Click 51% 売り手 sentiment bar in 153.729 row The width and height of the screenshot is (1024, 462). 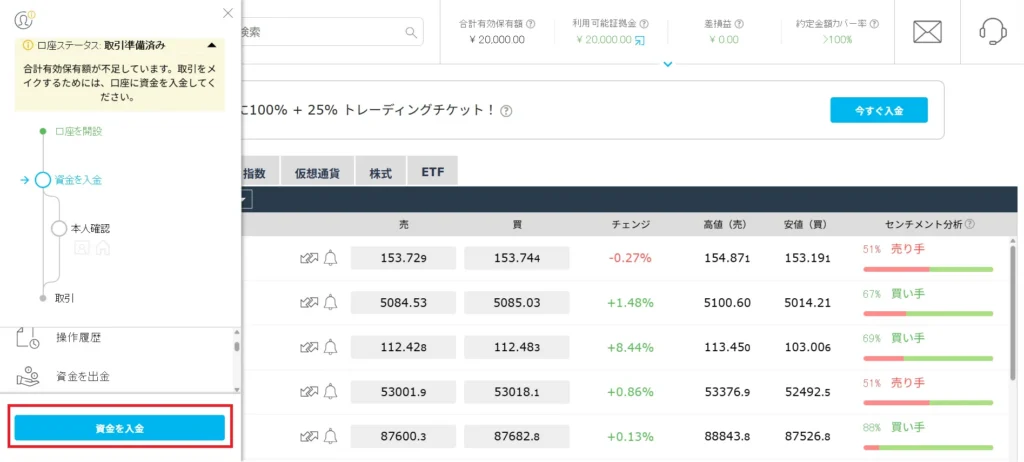tap(928, 269)
